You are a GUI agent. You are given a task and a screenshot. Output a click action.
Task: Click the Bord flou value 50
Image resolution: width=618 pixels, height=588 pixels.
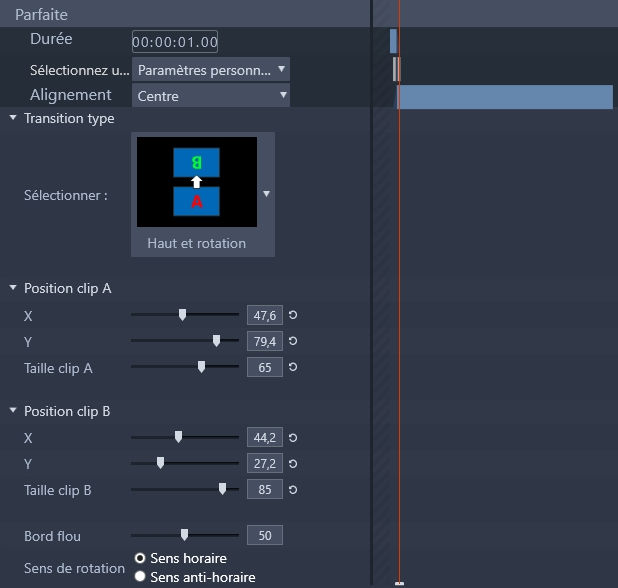(265, 535)
